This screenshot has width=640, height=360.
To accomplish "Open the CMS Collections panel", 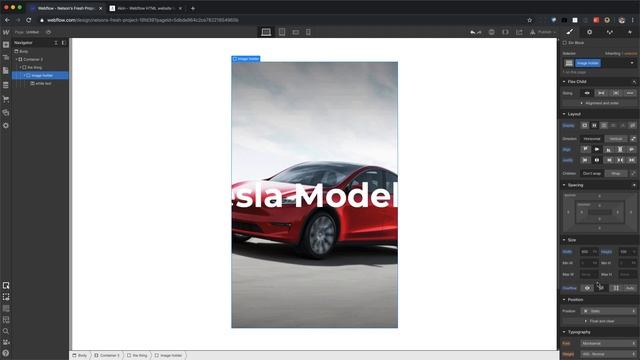I will pos(6,85).
